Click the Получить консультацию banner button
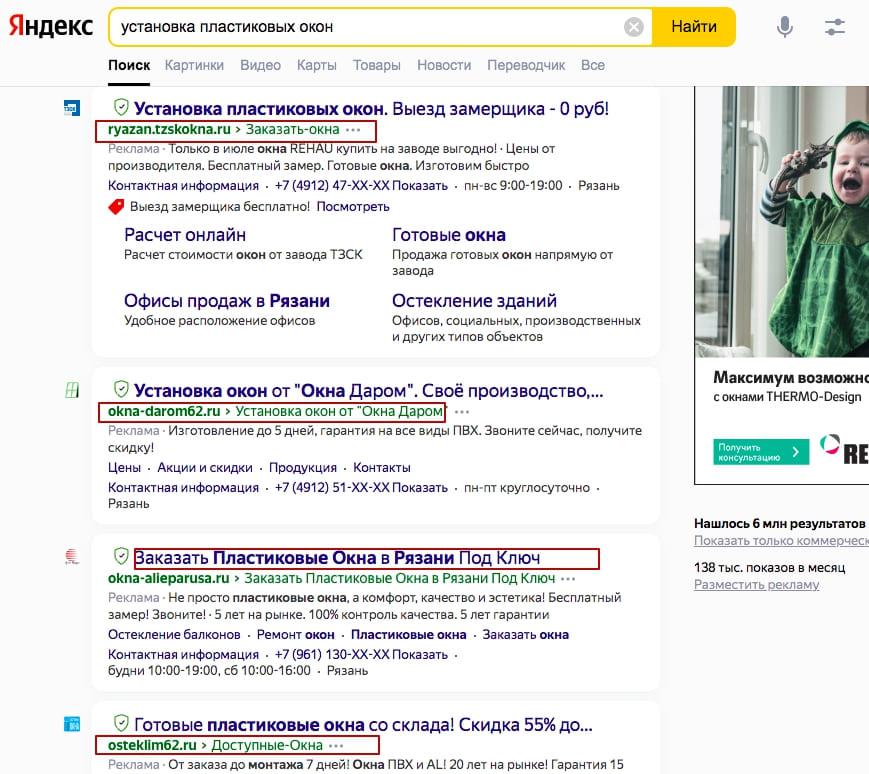The width and height of the screenshot is (869, 774). 761,452
